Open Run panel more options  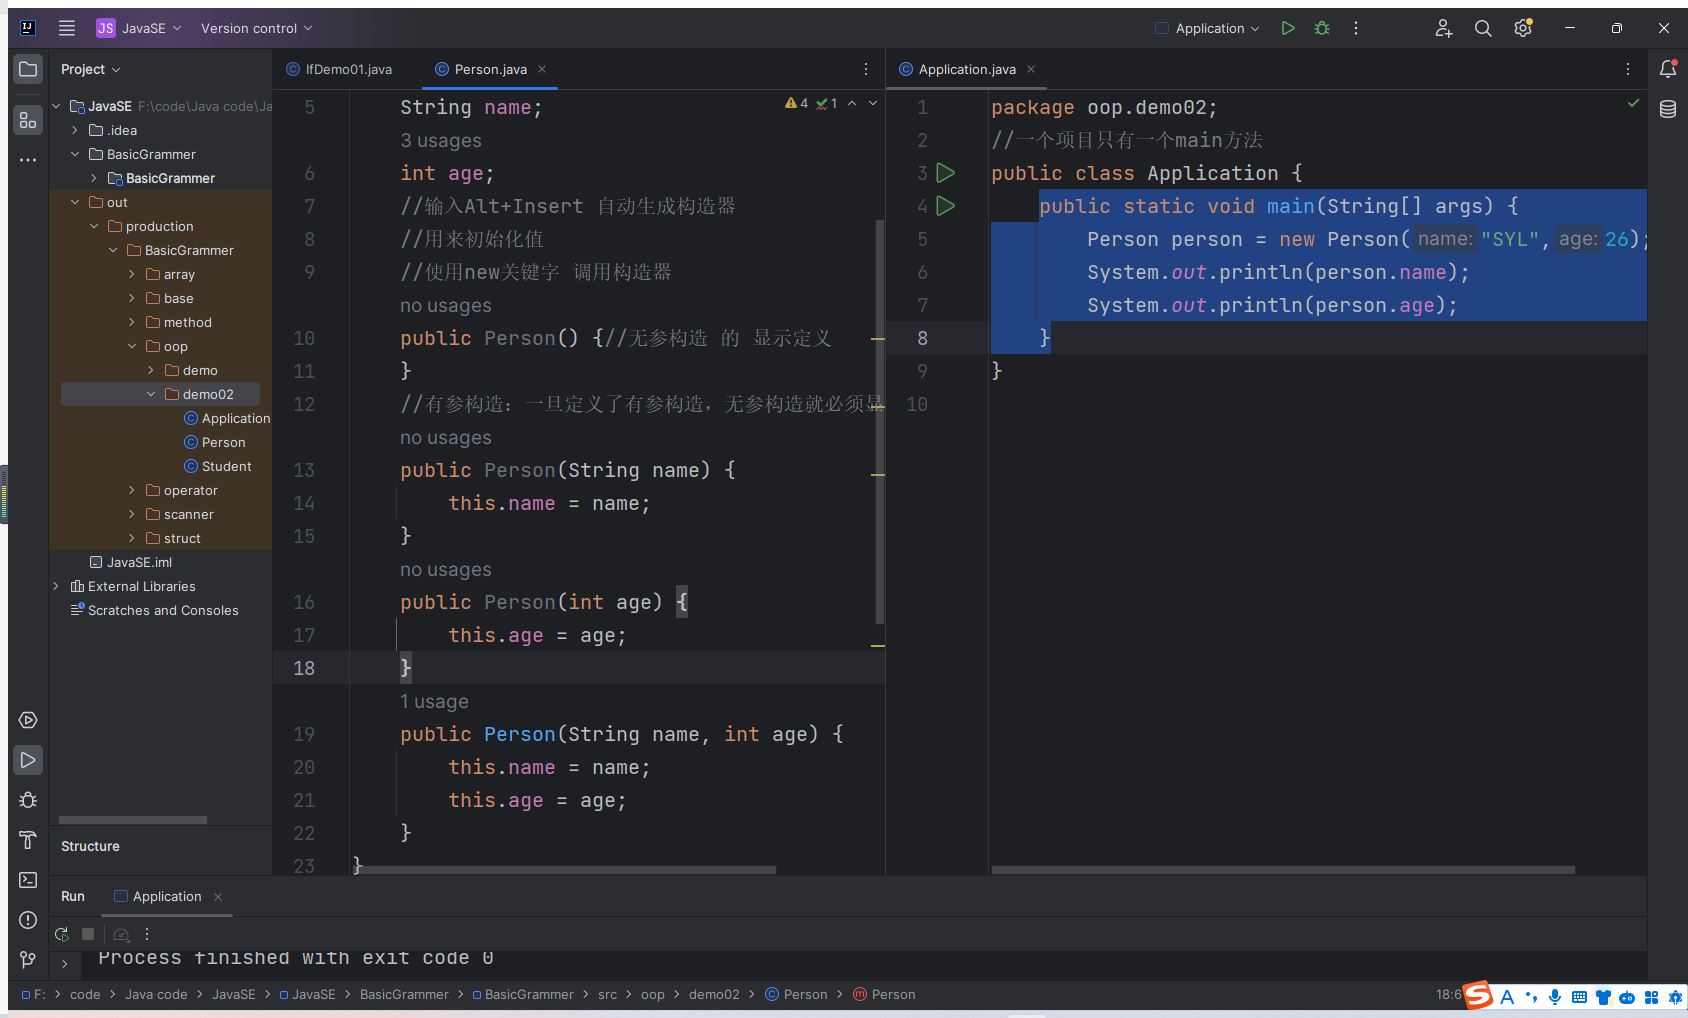tap(147, 934)
